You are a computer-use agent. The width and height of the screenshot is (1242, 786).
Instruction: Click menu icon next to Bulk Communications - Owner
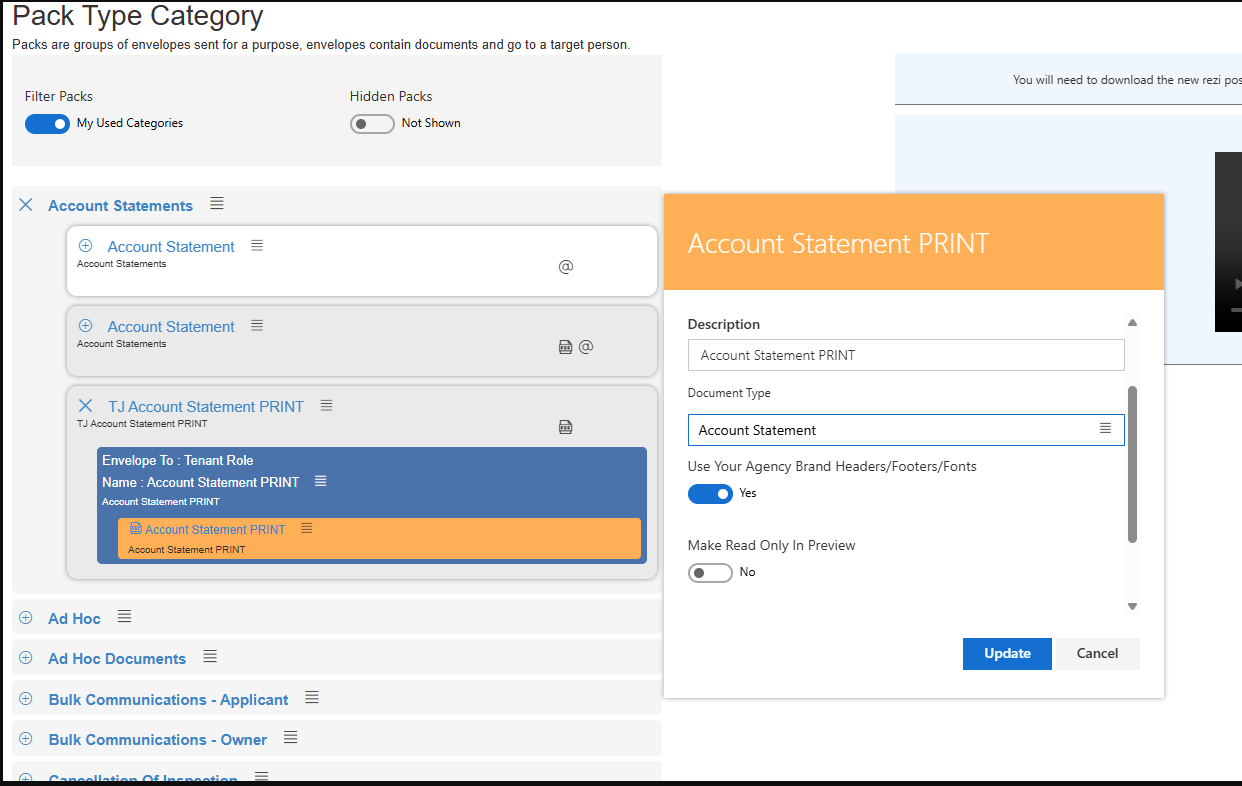291,738
